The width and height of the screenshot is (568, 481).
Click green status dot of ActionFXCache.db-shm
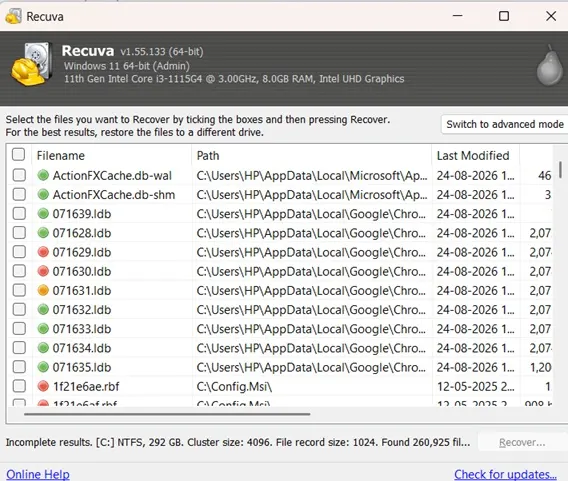pyautogui.click(x=43, y=195)
